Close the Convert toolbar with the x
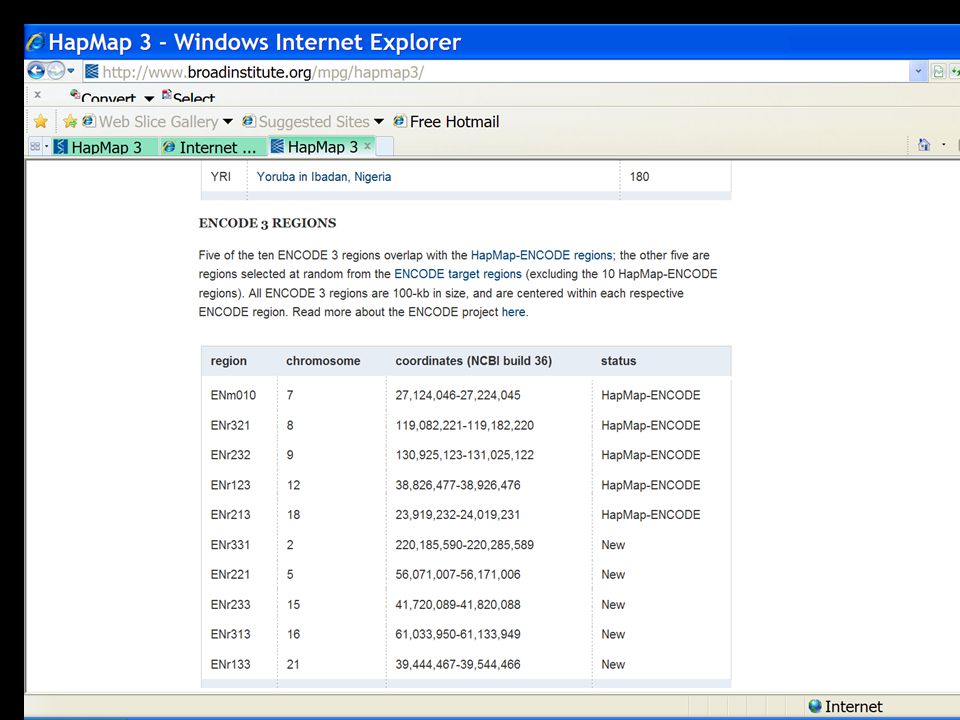960x720 pixels. point(37,94)
